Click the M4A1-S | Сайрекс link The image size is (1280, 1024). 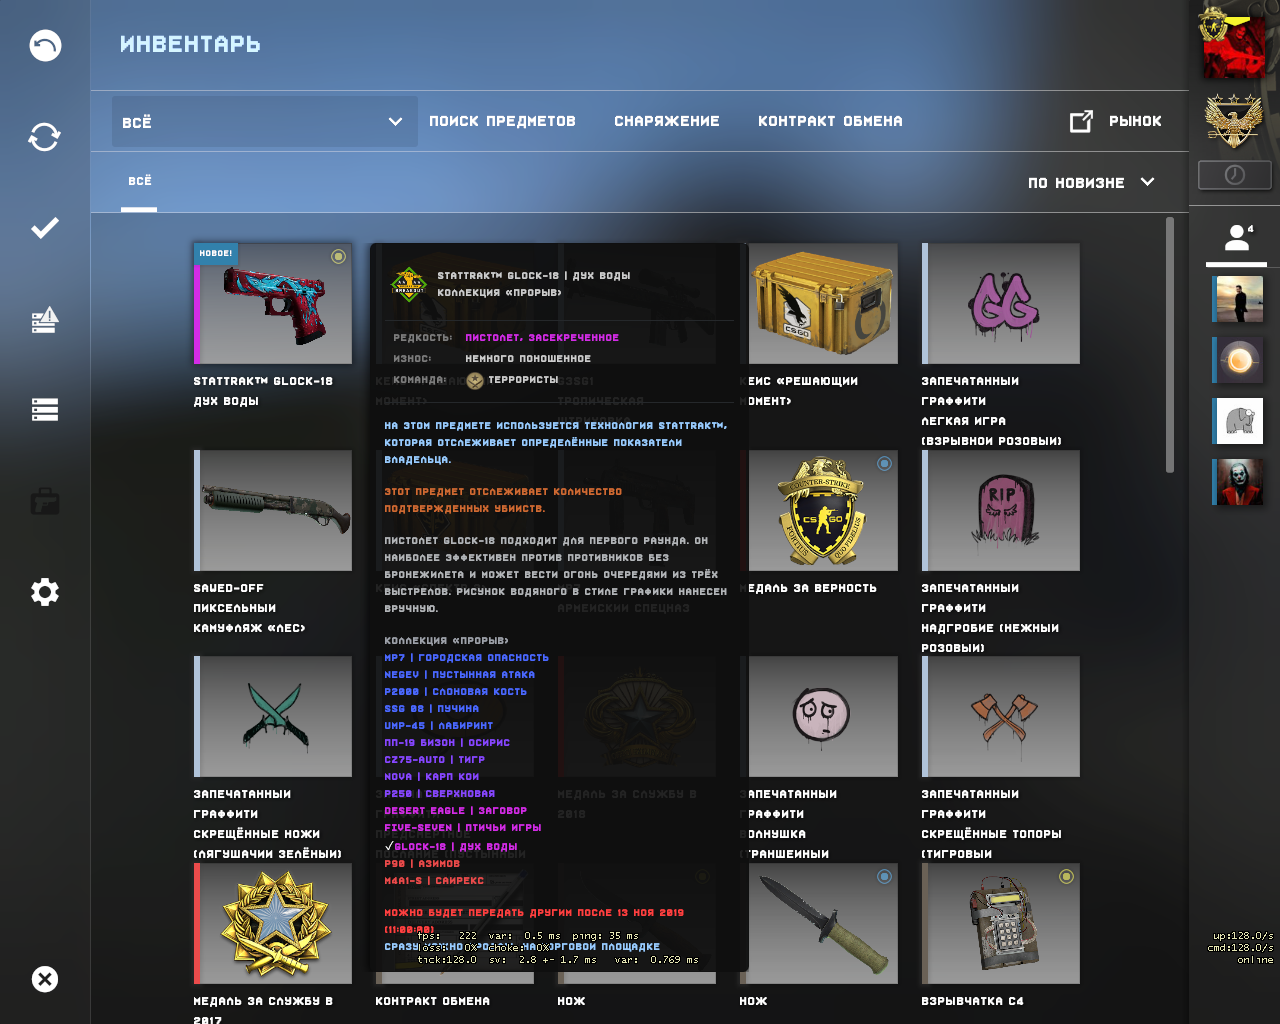pos(434,881)
